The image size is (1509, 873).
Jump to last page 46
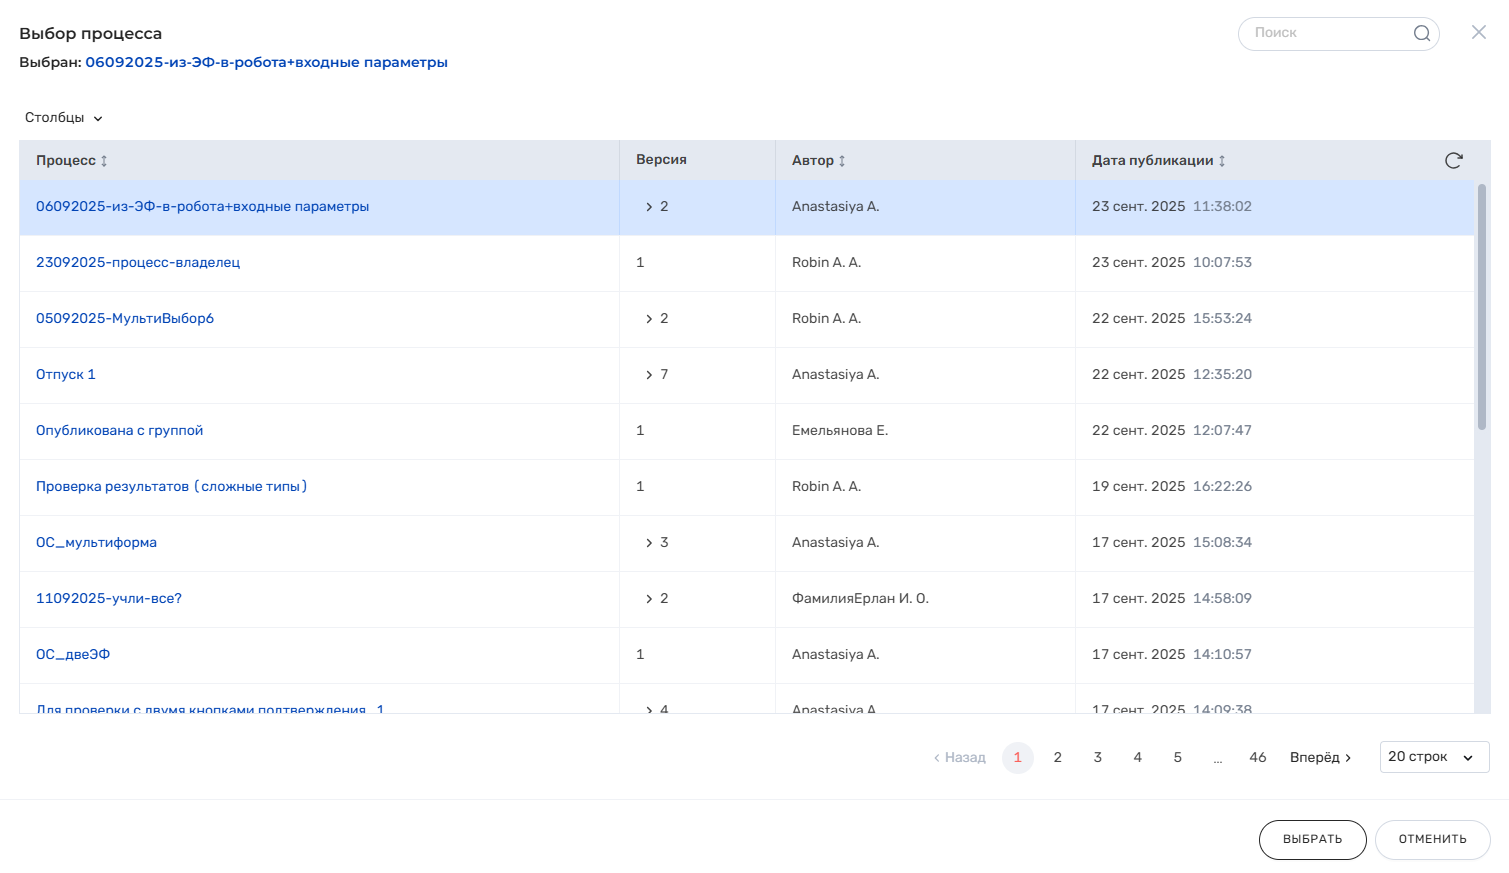point(1257,758)
